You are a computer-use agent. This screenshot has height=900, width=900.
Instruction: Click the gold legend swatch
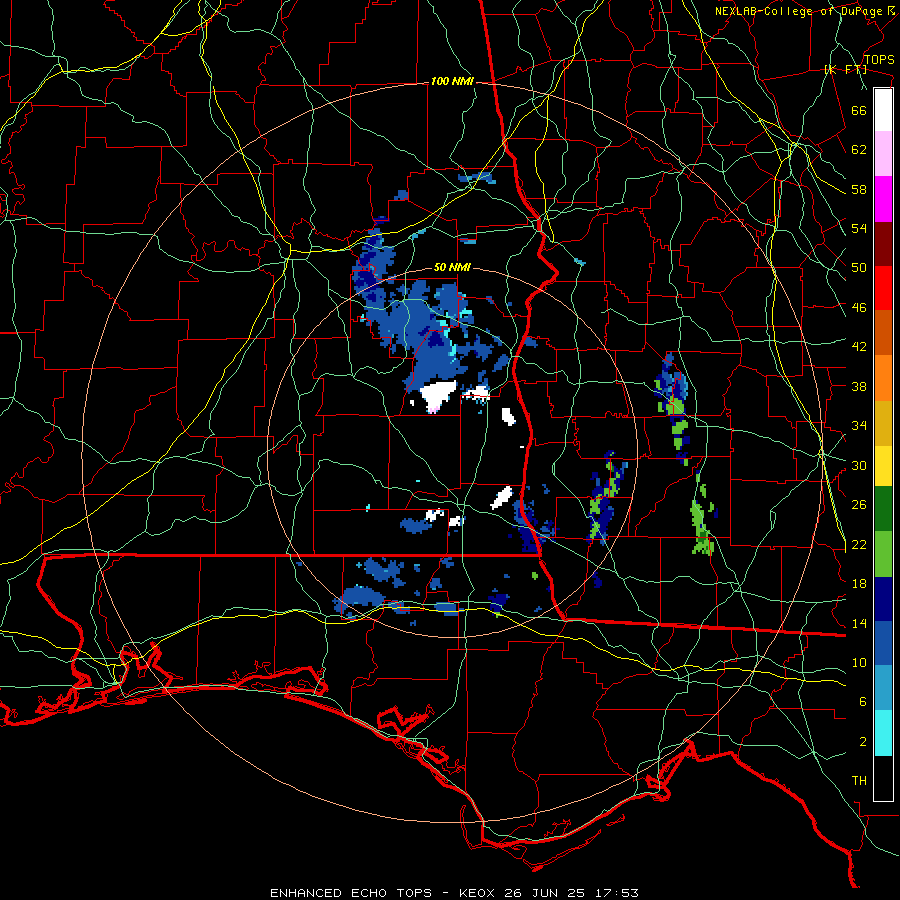(883, 423)
